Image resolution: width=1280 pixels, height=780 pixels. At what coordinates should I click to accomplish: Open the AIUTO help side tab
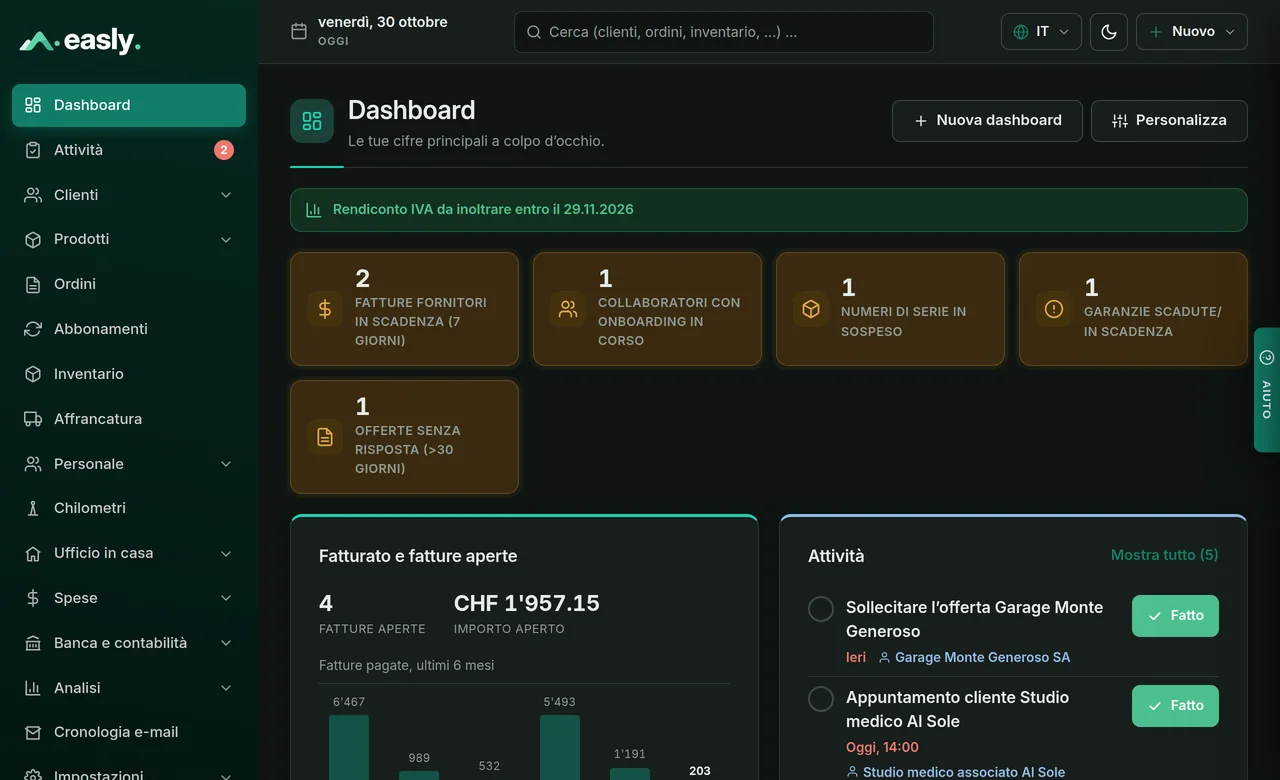click(x=1267, y=390)
